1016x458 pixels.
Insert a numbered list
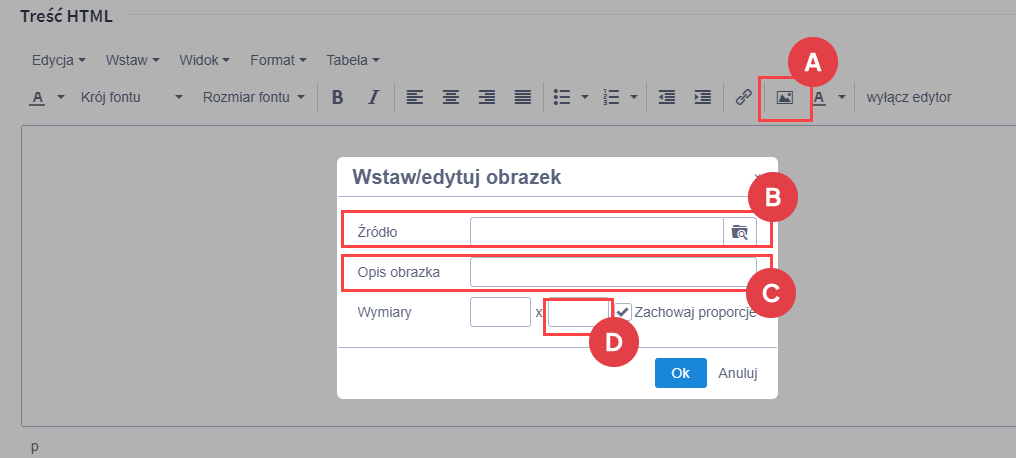(x=610, y=97)
